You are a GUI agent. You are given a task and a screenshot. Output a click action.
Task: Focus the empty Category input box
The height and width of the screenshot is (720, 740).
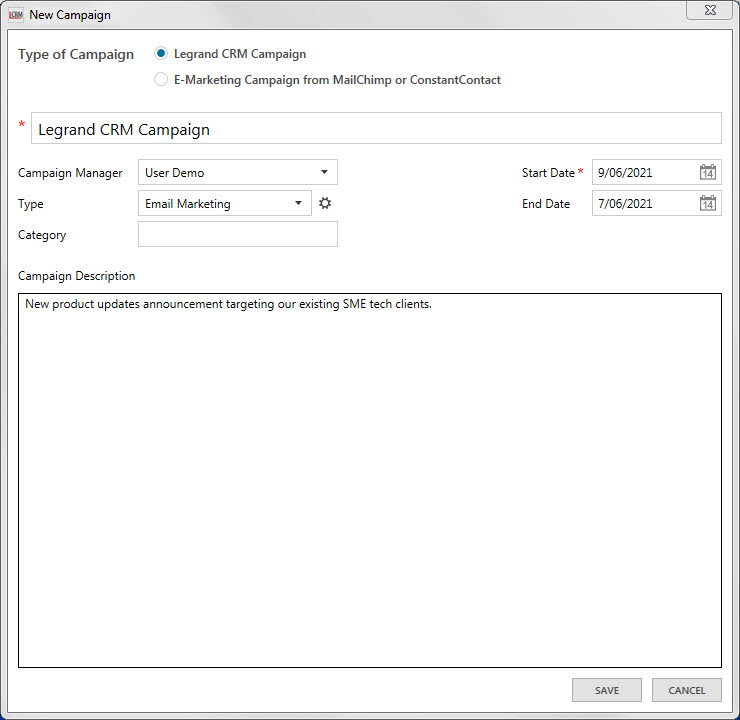[238, 234]
